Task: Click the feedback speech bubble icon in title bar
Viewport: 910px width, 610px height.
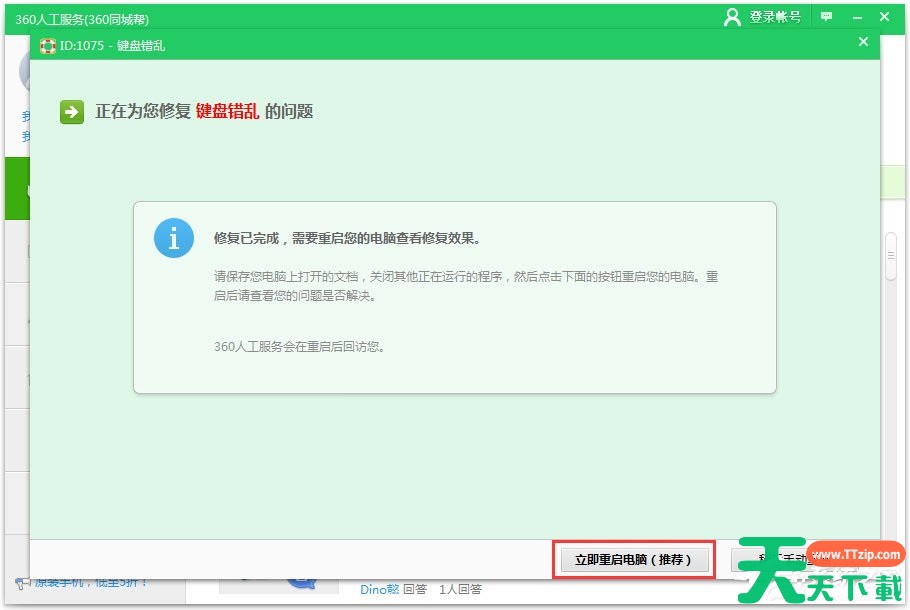Action: point(826,17)
